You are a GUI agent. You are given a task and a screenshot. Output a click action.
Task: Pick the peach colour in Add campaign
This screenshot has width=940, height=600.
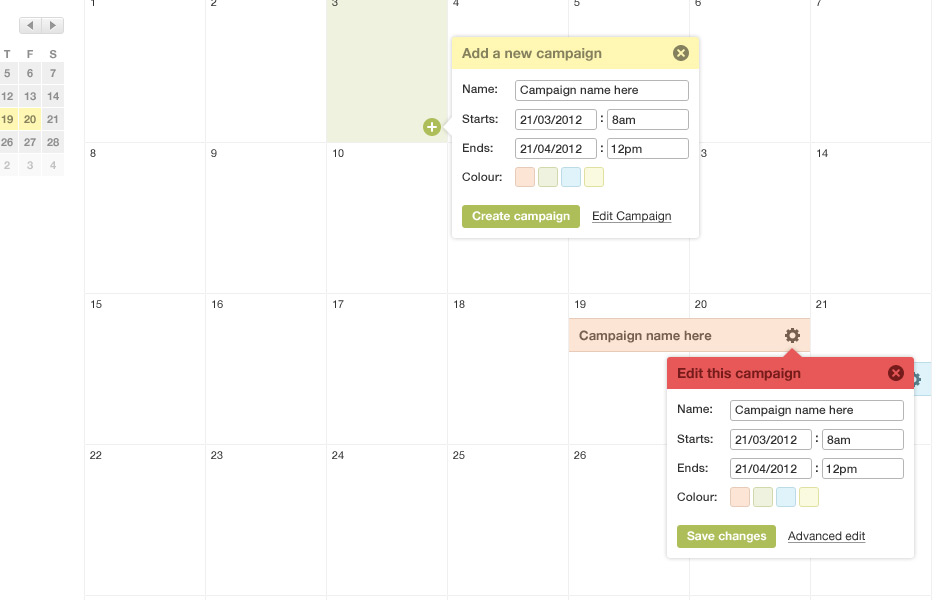525,177
